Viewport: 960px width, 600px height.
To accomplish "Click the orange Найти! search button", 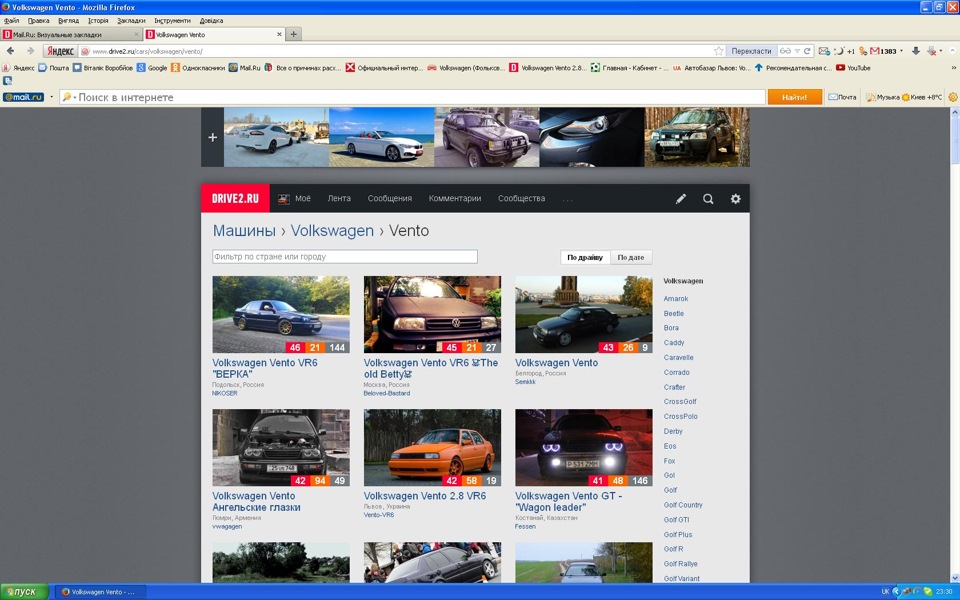I will point(795,97).
